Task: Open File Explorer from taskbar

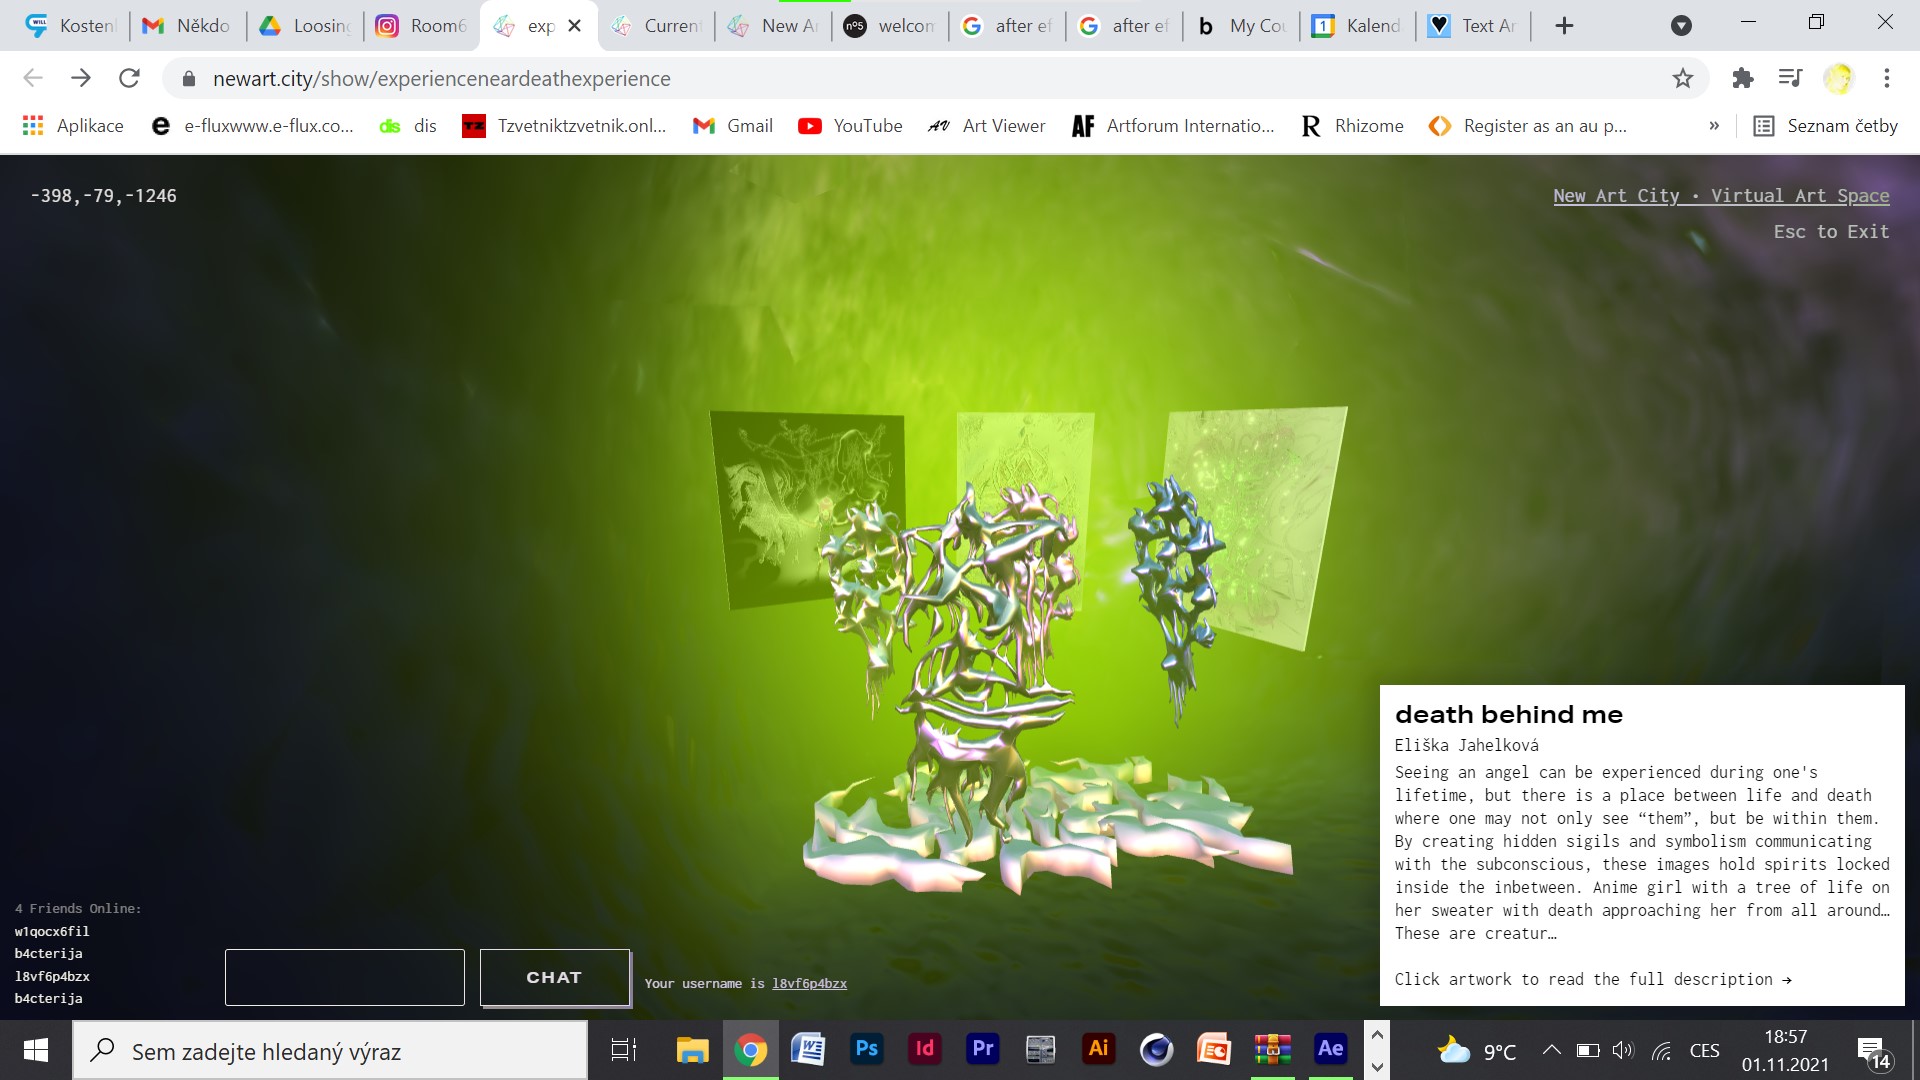Action: (692, 1050)
